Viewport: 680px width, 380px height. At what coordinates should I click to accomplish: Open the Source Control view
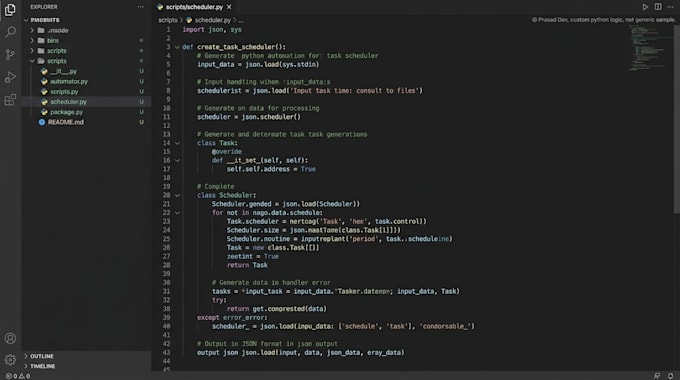10,54
